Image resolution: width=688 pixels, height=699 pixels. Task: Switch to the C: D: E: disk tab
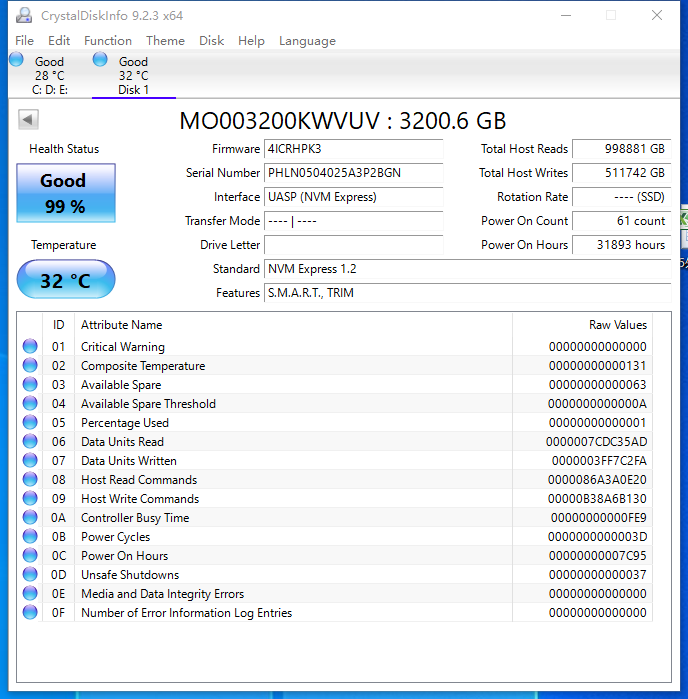point(49,75)
